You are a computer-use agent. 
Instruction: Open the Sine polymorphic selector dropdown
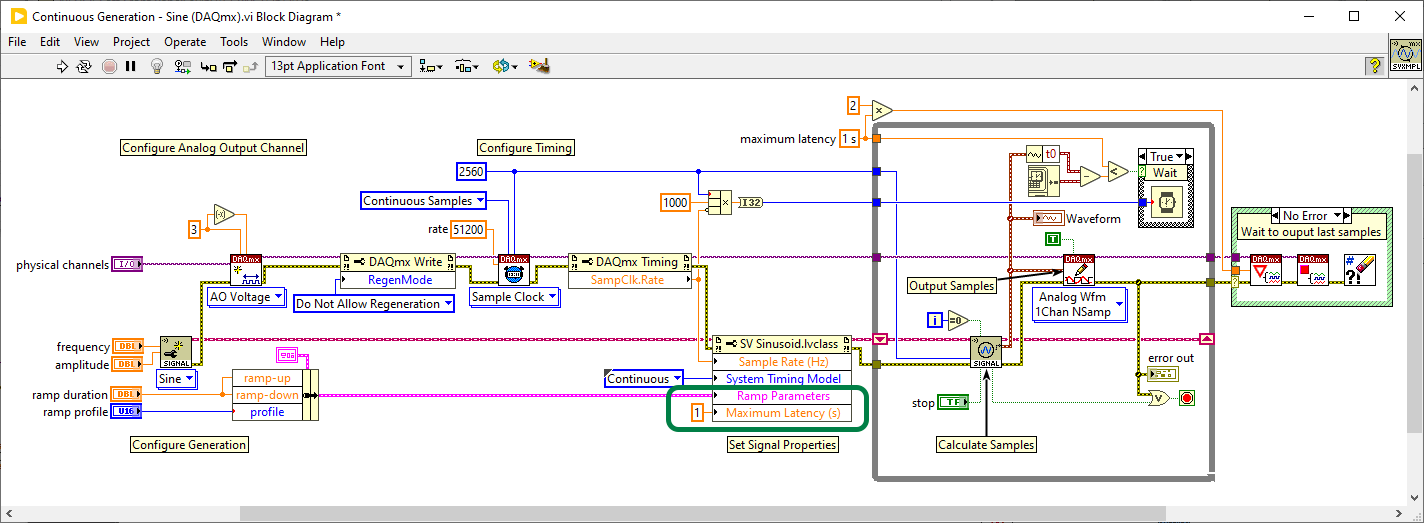pyautogui.click(x=177, y=379)
